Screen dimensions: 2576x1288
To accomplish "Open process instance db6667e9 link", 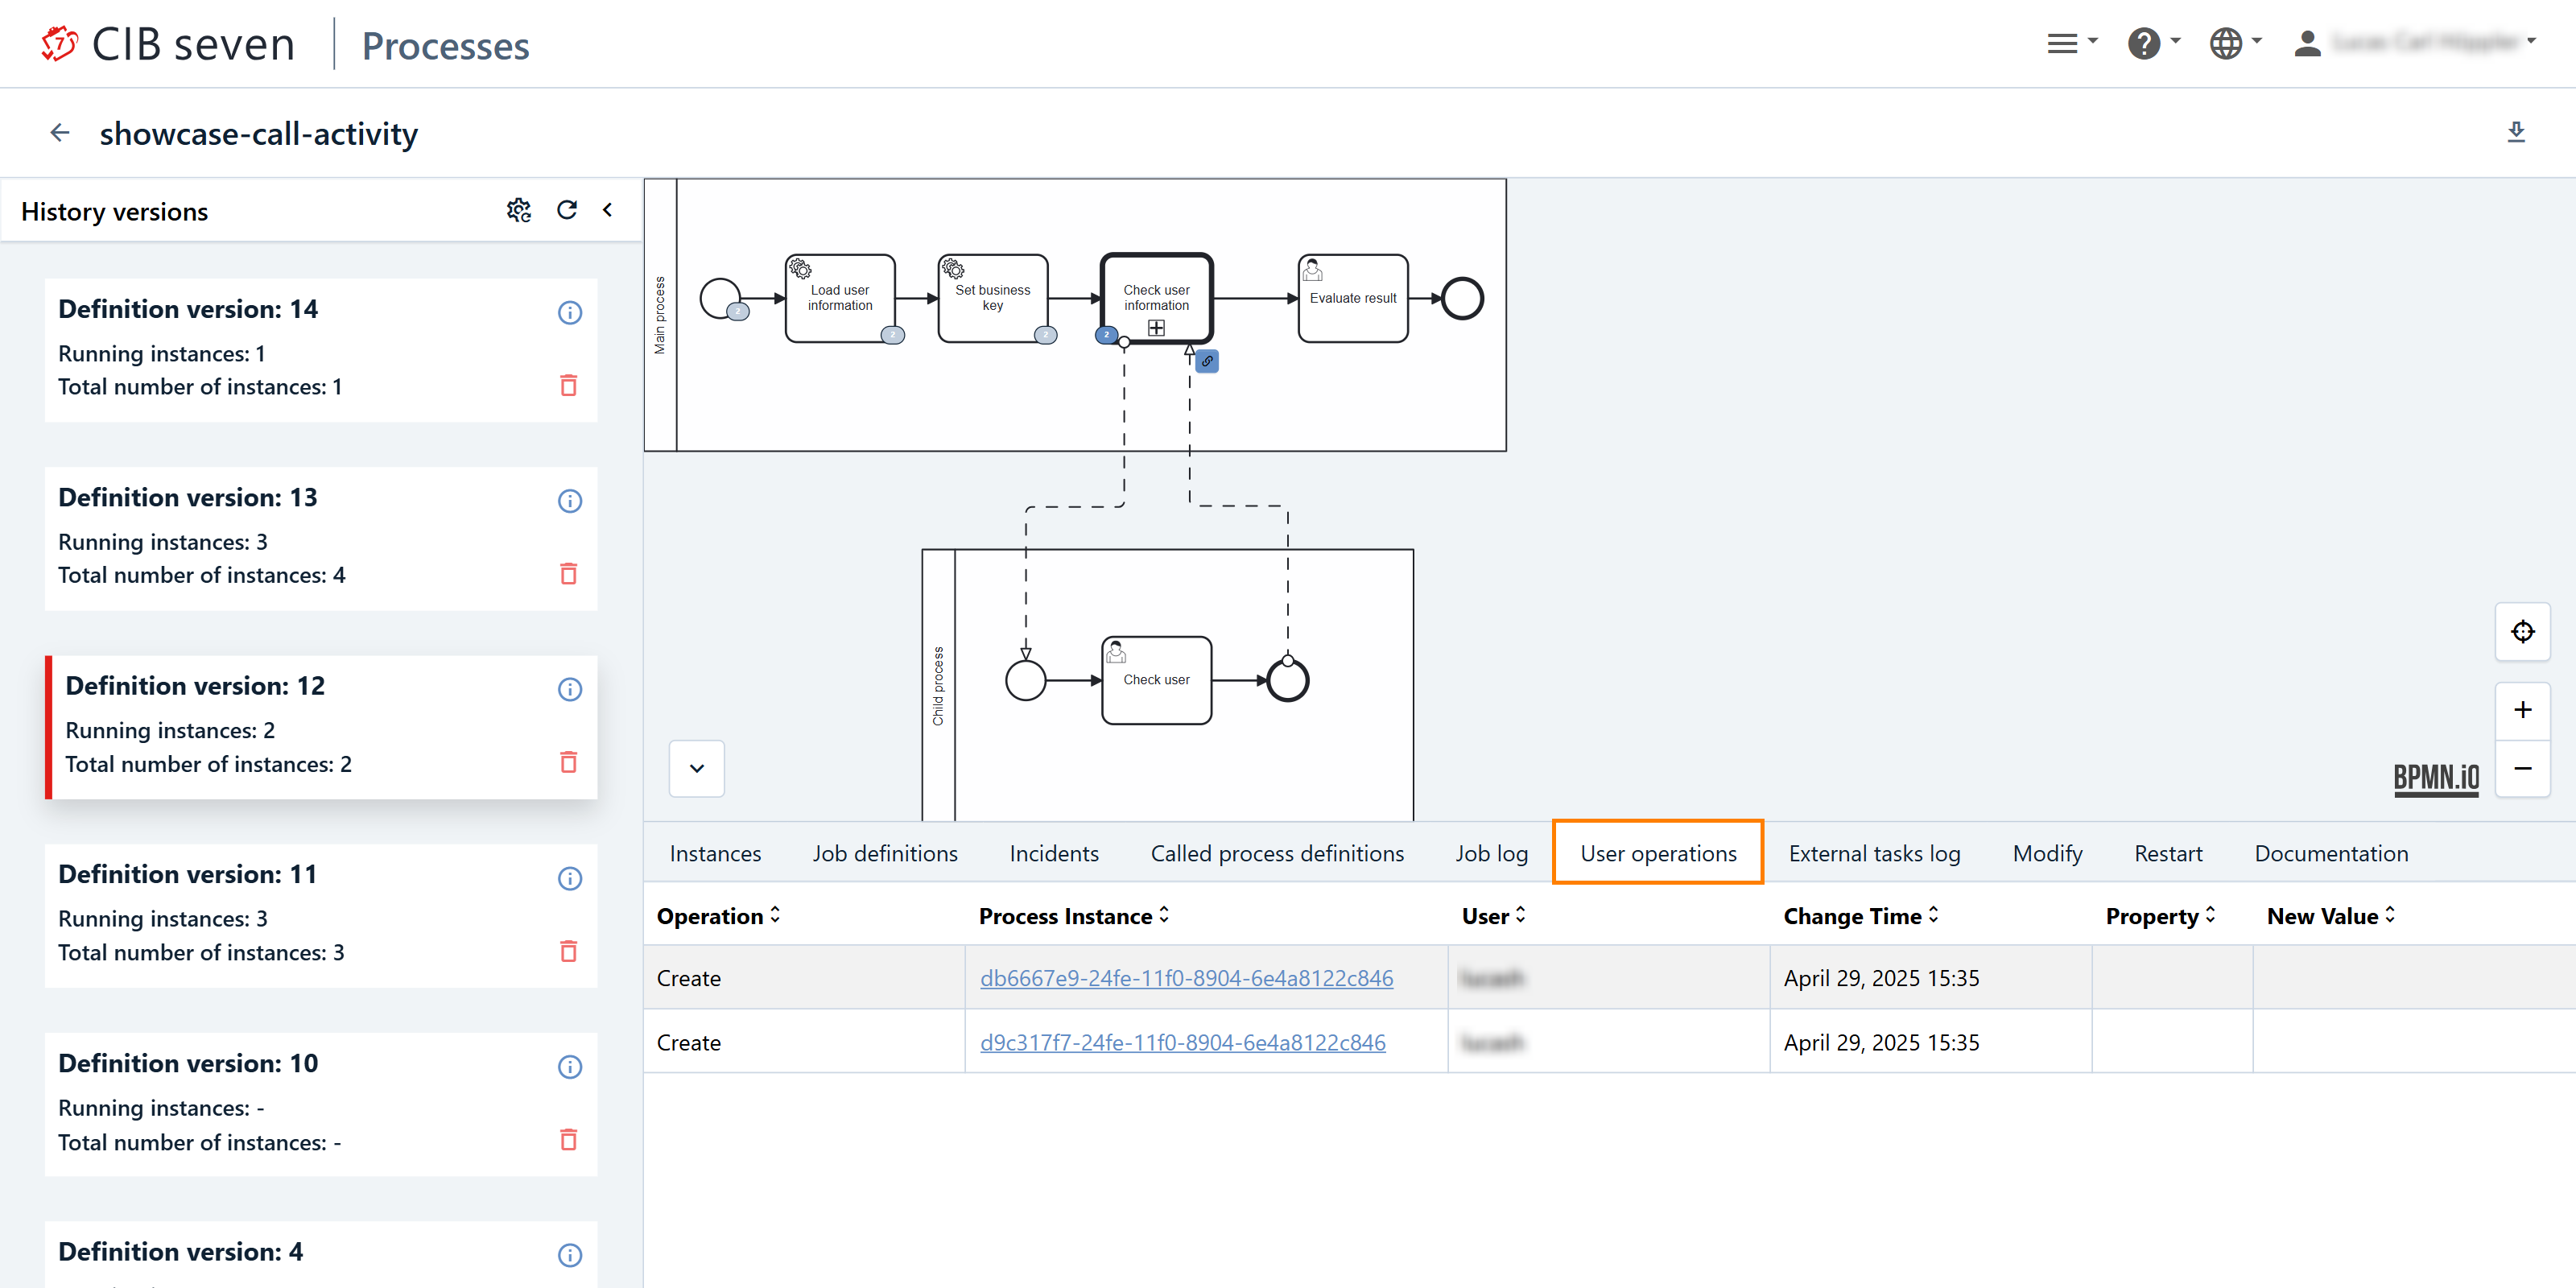I will pyautogui.click(x=1186, y=978).
